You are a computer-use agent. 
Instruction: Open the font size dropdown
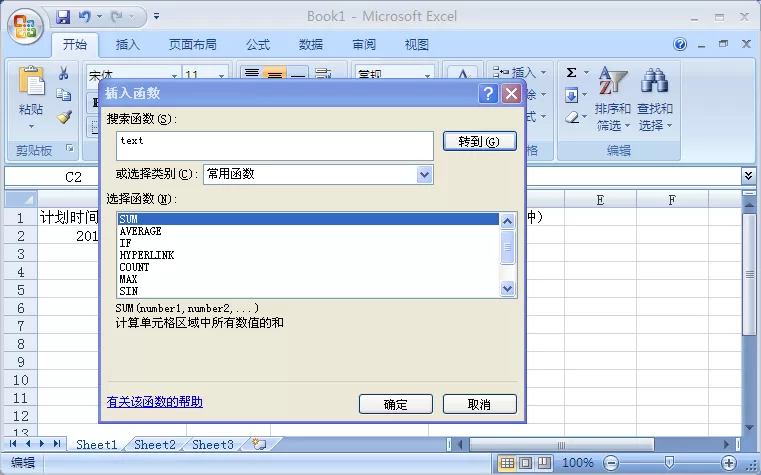221,75
